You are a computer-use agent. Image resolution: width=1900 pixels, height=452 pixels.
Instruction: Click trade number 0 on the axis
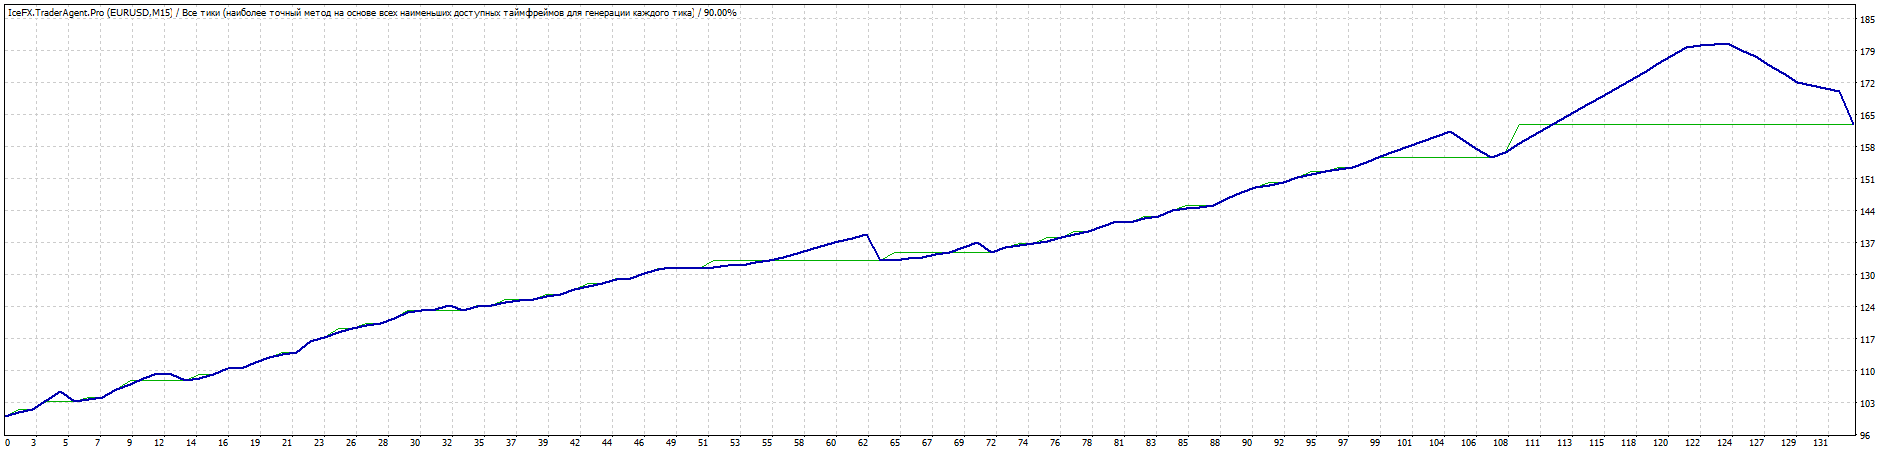[8, 443]
